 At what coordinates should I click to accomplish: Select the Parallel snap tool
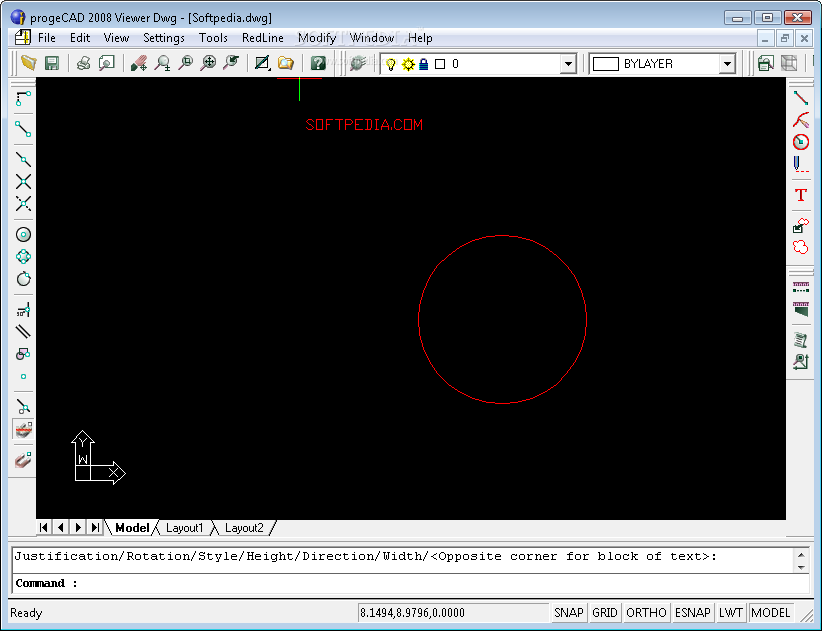(23, 332)
